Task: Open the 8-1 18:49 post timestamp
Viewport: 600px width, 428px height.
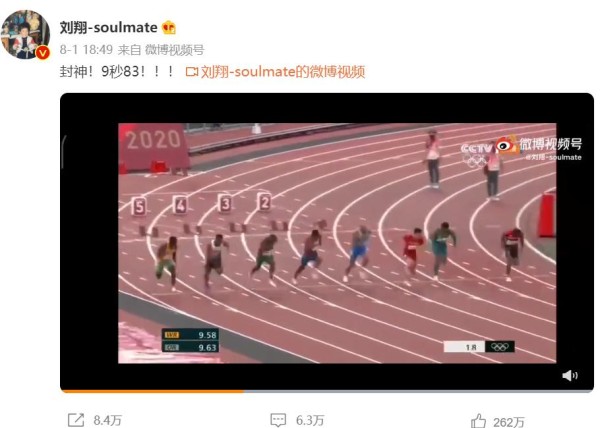Action: (x=86, y=49)
